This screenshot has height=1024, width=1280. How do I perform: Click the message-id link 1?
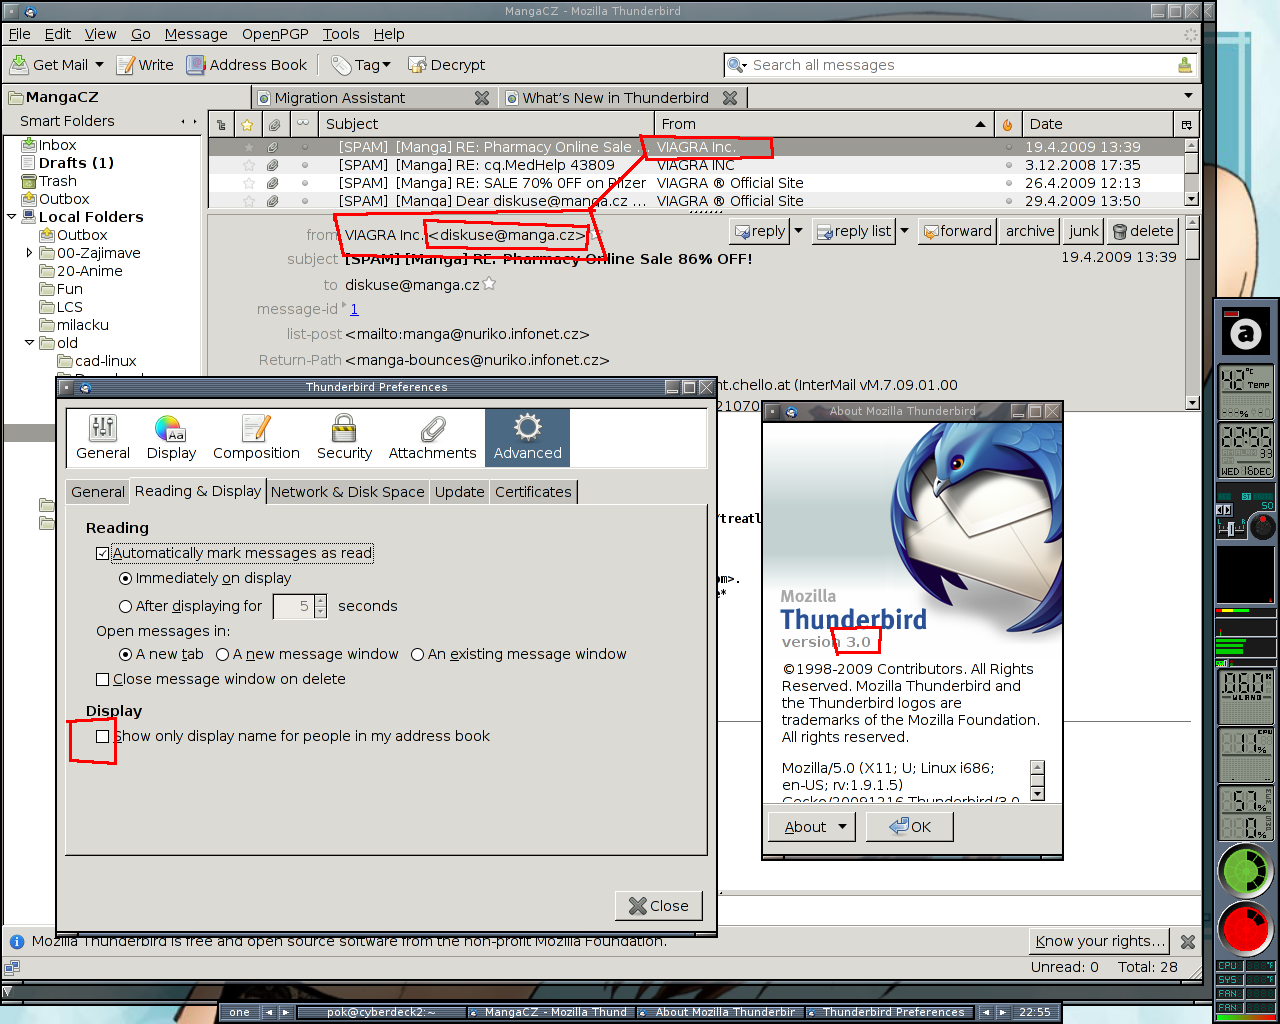[354, 309]
